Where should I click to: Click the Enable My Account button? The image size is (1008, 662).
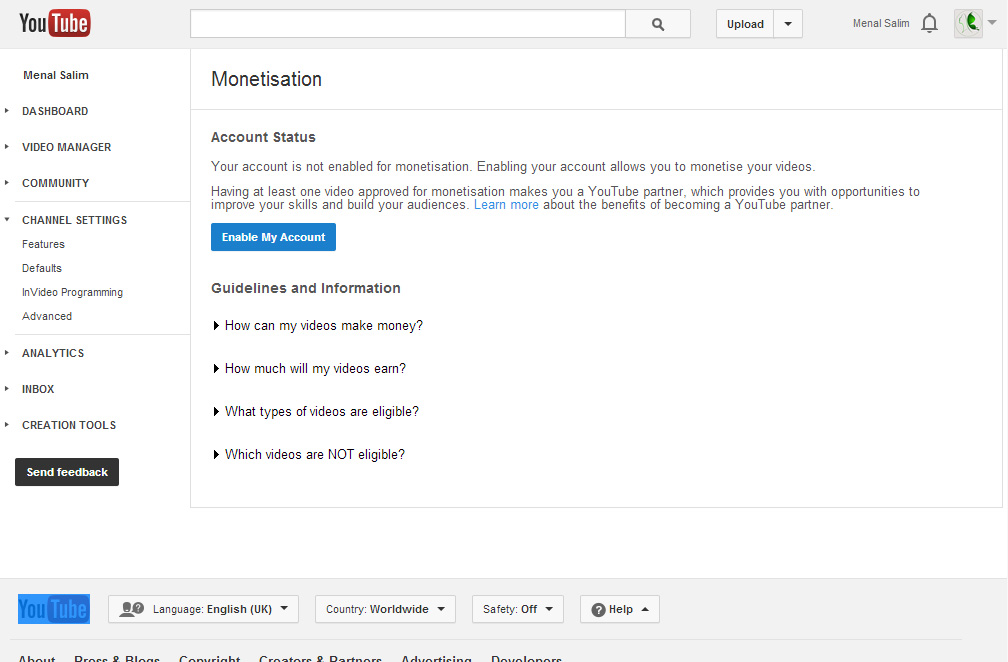[x=273, y=237]
